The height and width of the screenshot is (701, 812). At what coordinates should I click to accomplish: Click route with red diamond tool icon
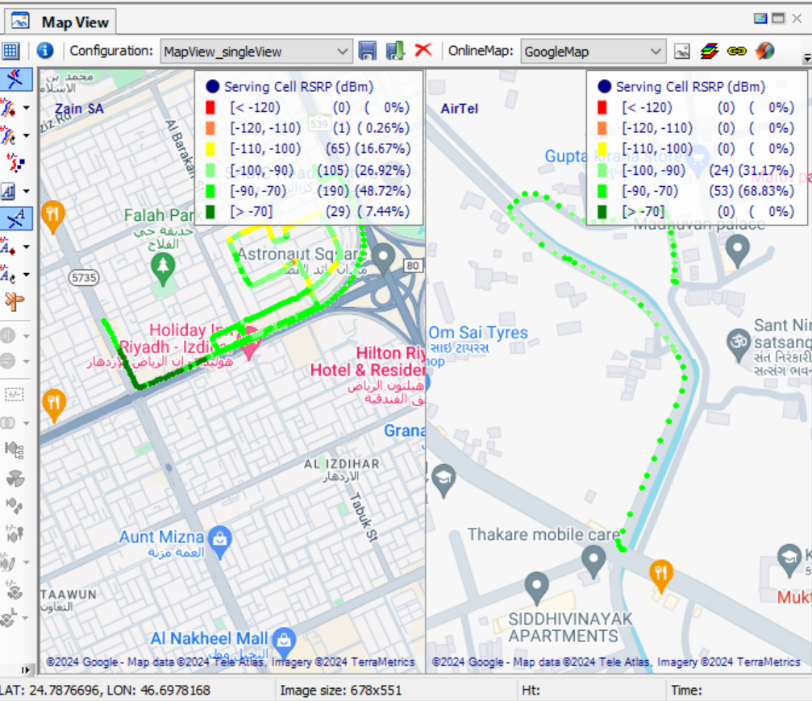coord(9,108)
